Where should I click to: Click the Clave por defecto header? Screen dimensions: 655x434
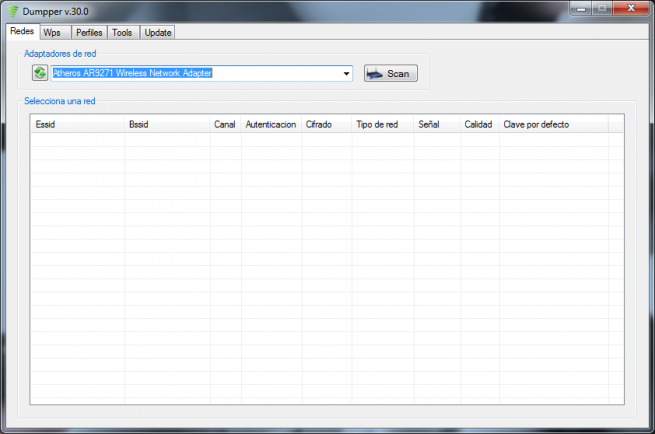click(553, 125)
